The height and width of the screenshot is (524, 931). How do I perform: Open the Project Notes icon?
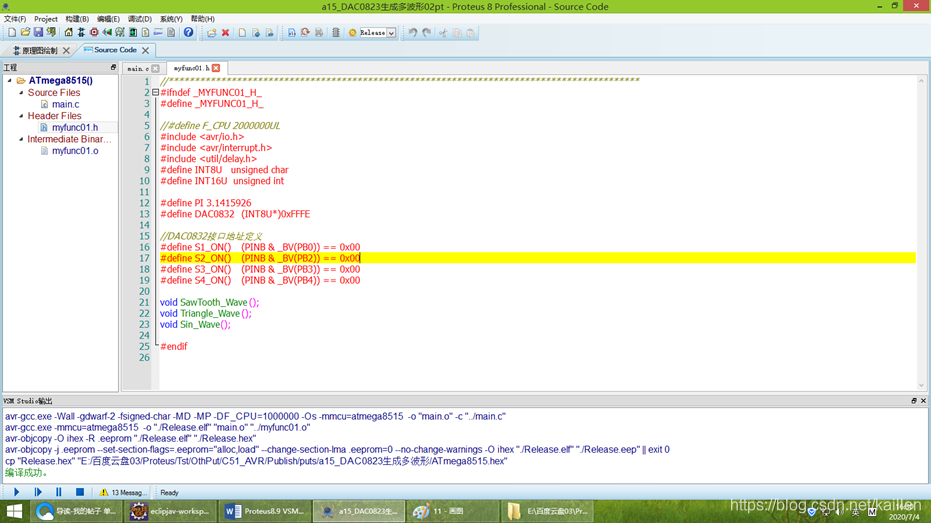tap(171, 33)
